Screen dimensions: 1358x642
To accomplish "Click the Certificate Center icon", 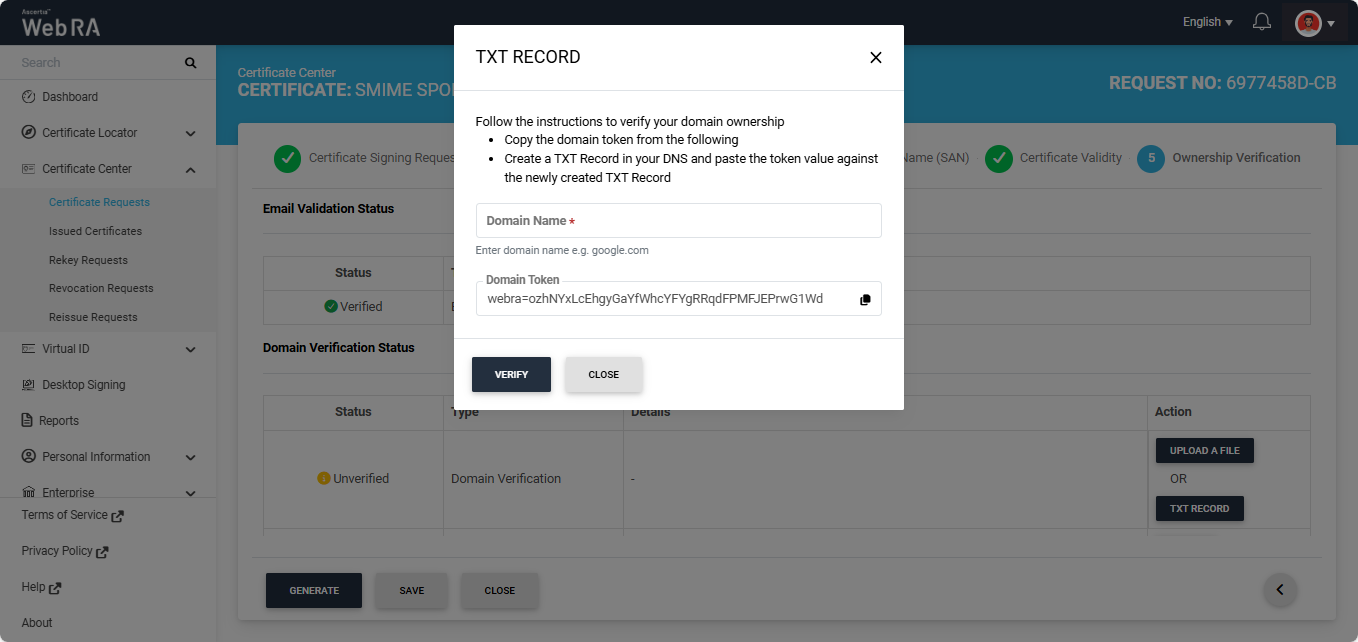I will click(28, 169).
